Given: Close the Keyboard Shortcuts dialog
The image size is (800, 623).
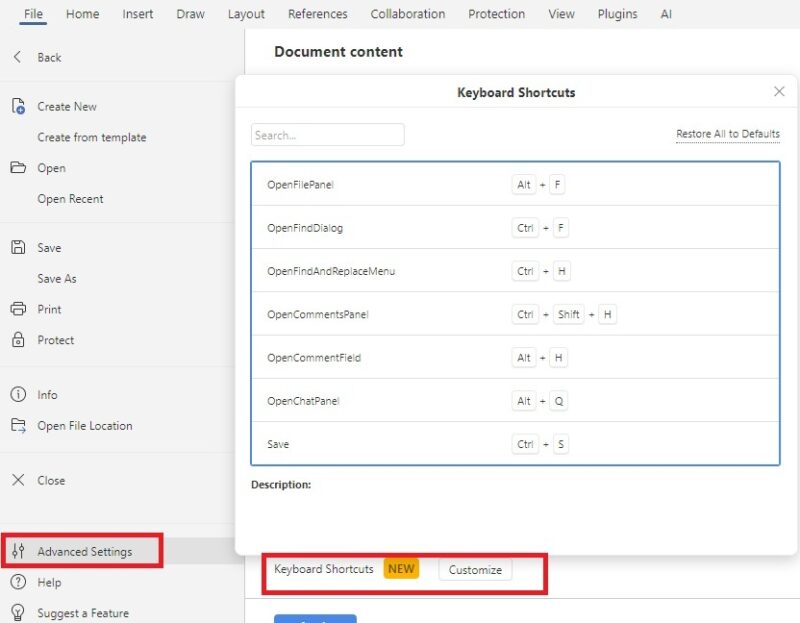Looking at the screenshot, I should click(x=779, y=92).
